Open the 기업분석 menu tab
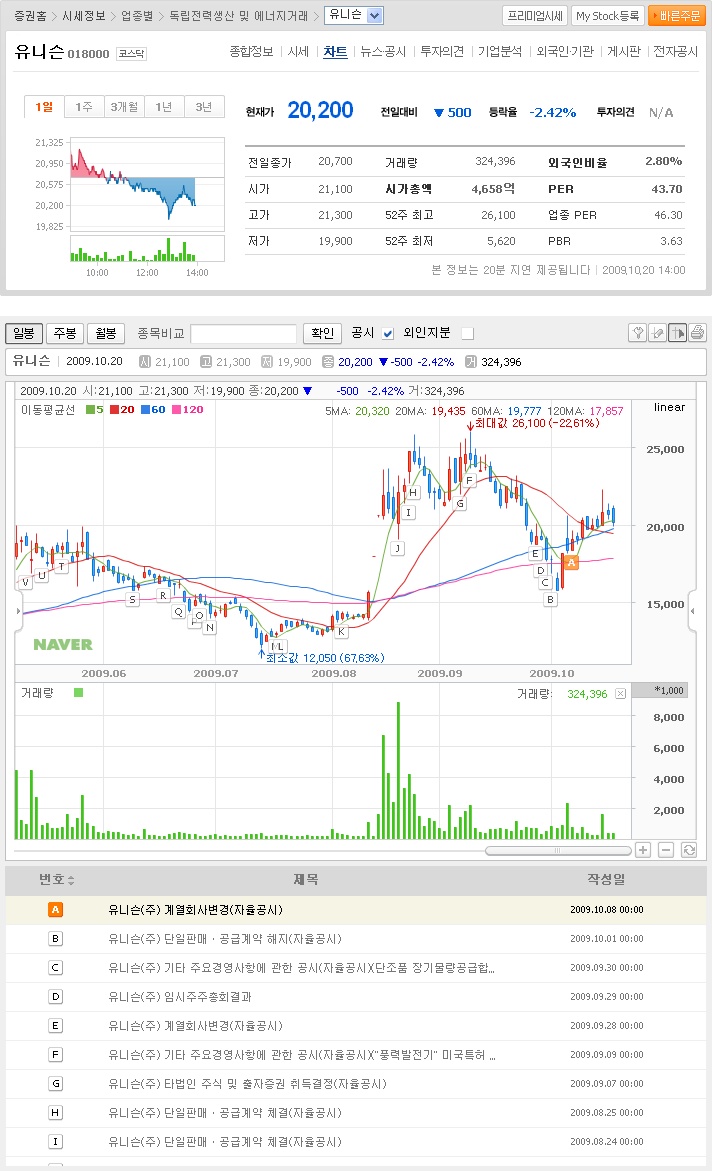This screenshot has height=1171, width=712. click(x=500, y=52)
